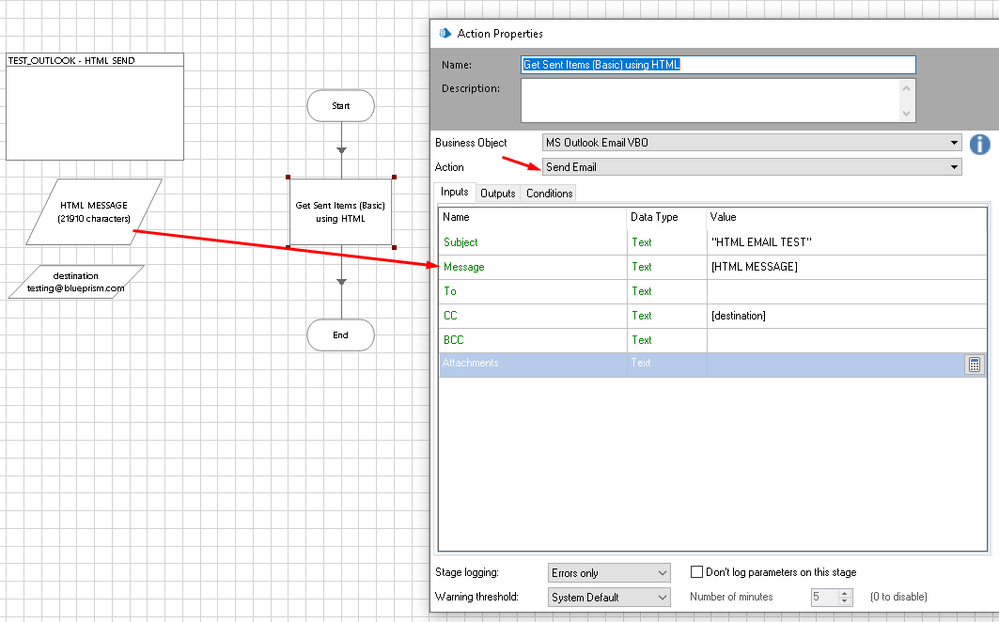Click the empty To value cell

[x=847, y=291]
